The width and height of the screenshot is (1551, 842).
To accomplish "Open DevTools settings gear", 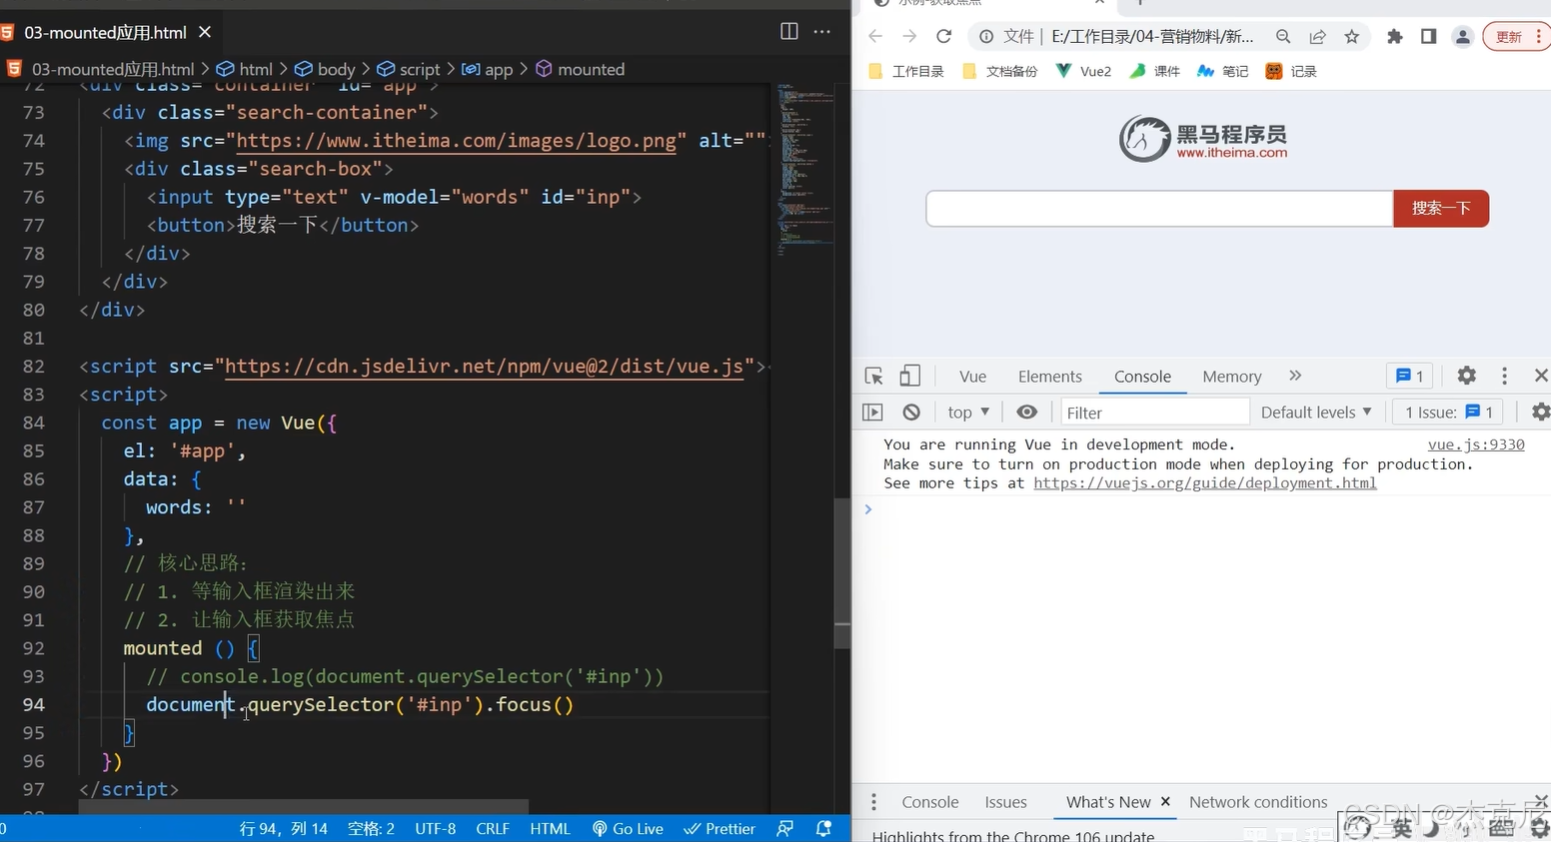I will tap(1466, 376).
